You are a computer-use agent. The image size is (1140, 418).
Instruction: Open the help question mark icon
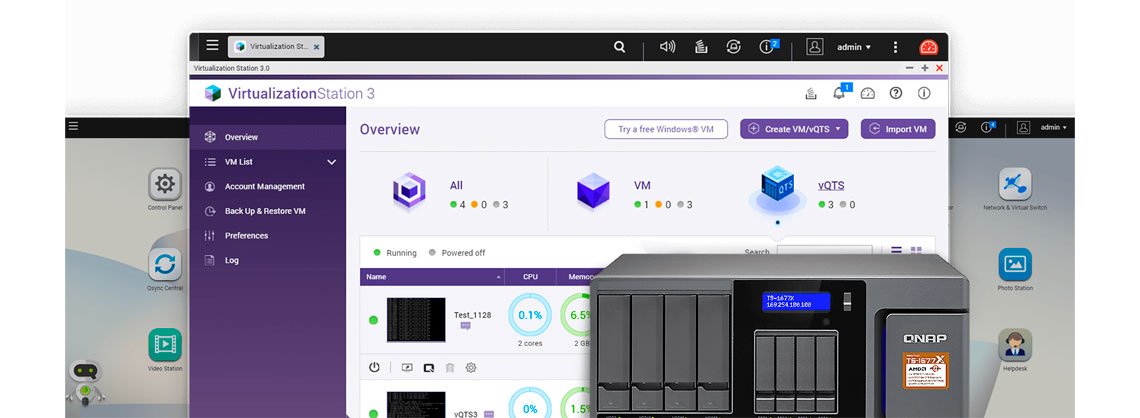(896, 93)
